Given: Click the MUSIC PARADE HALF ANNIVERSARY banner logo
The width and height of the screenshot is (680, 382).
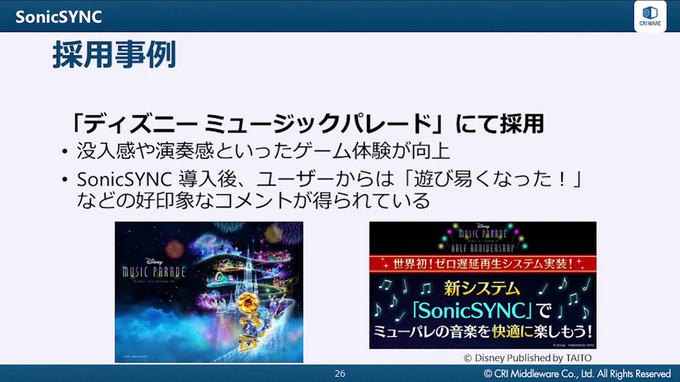Looking at the screenshot, I should pyautogui.click(x=483, y=238).
